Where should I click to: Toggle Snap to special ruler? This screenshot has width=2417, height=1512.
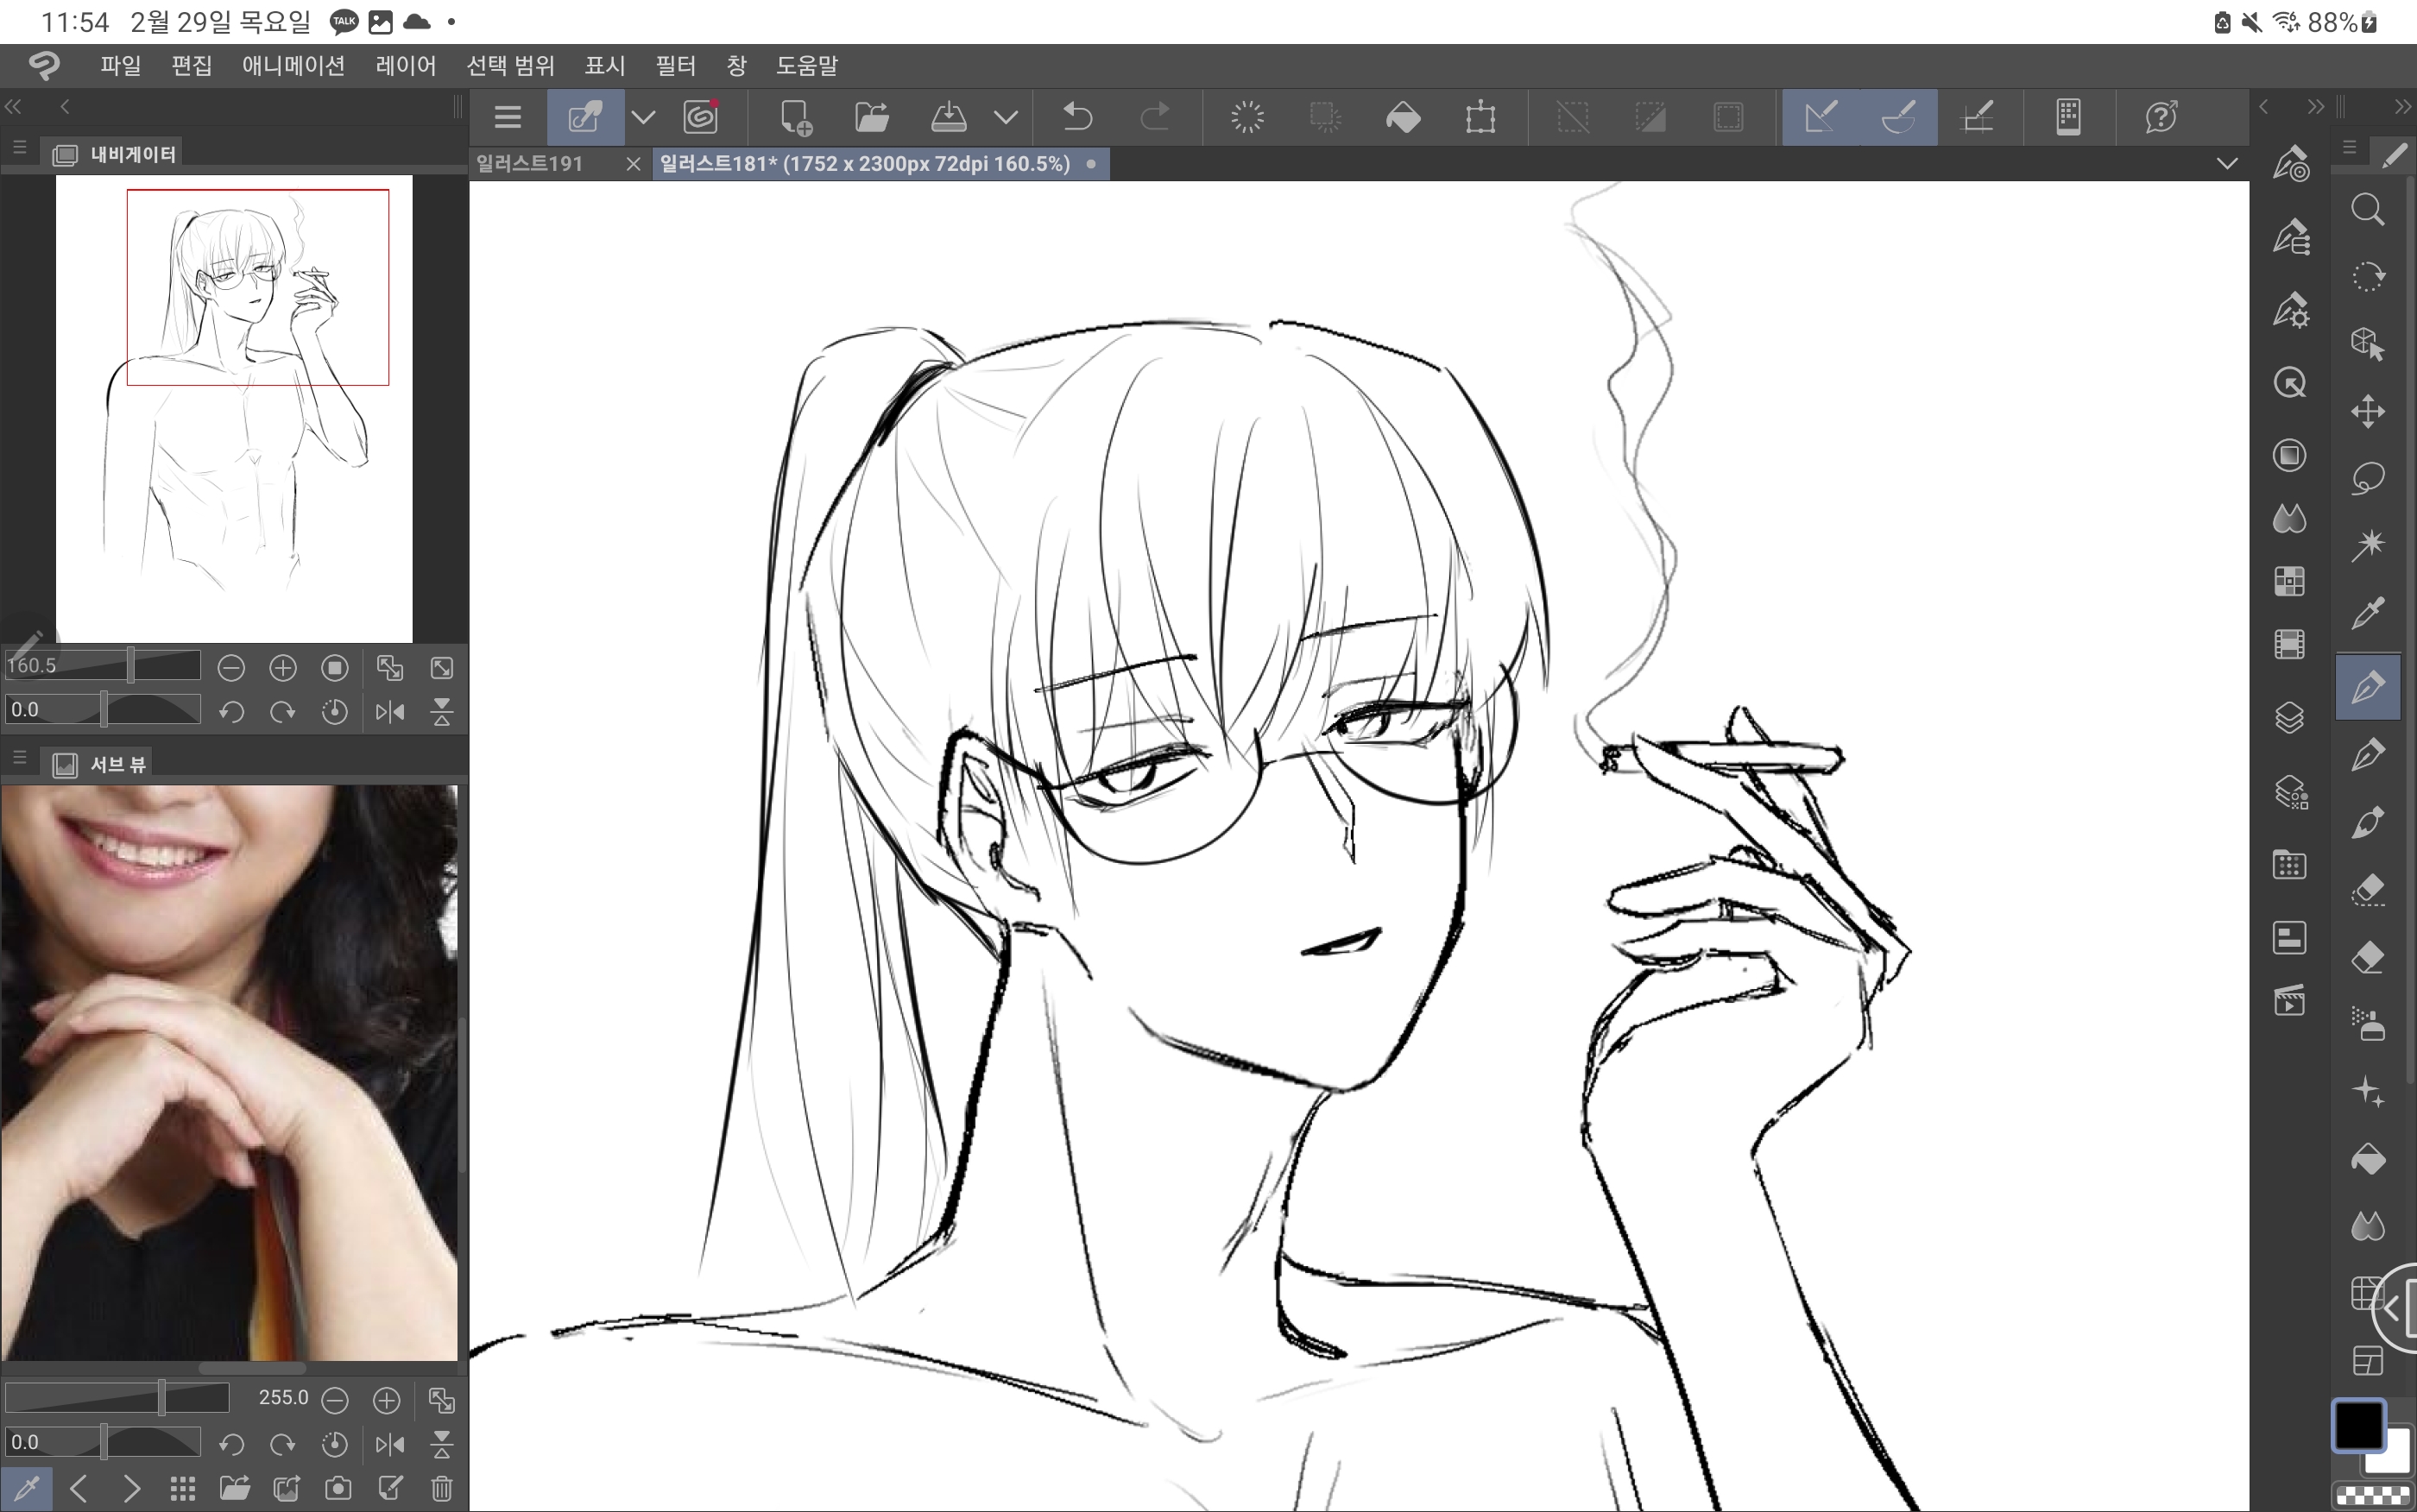[x=1898, y=117]
